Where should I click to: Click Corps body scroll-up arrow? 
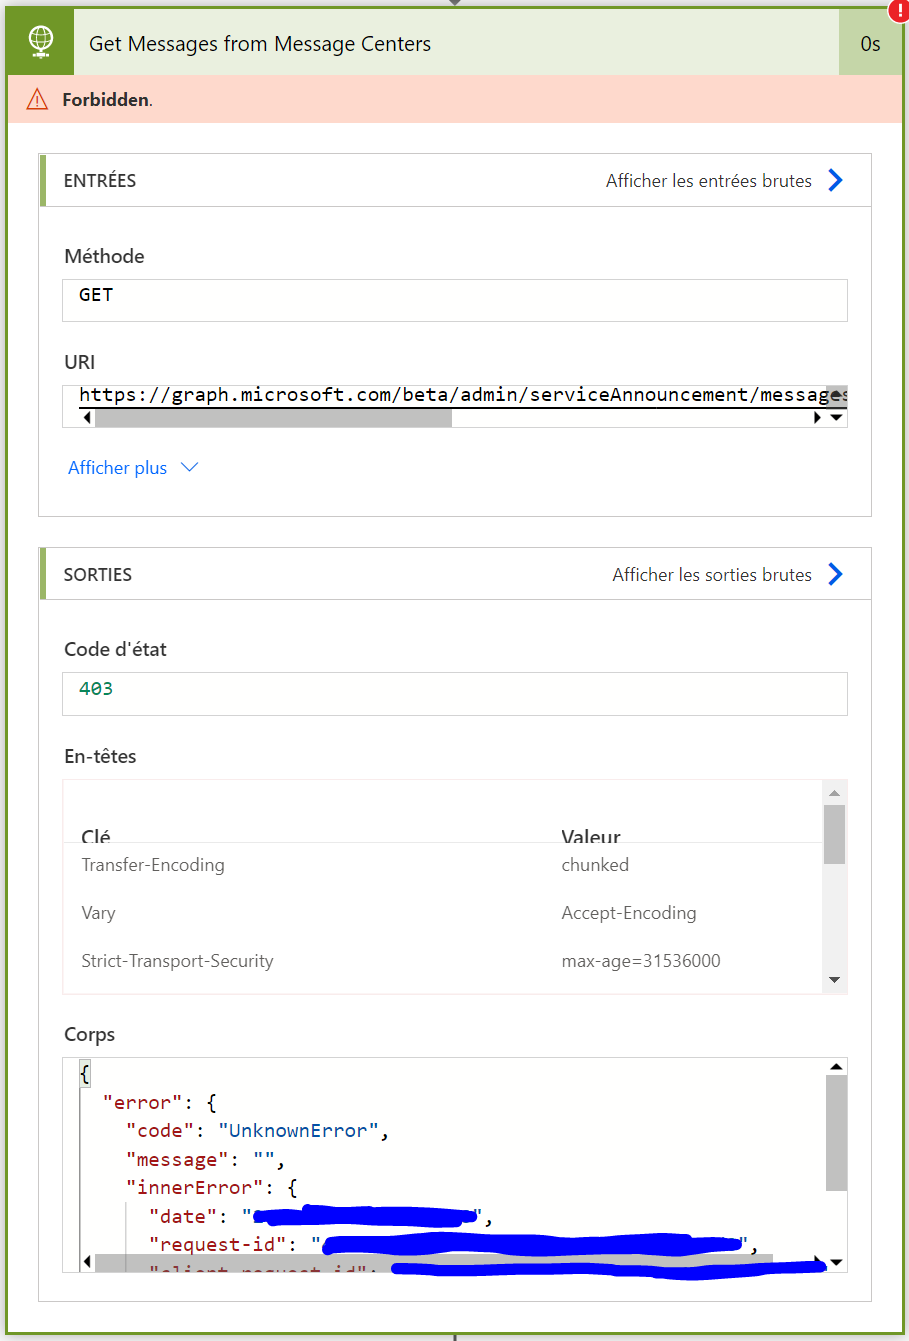(x=836, y=1068)
